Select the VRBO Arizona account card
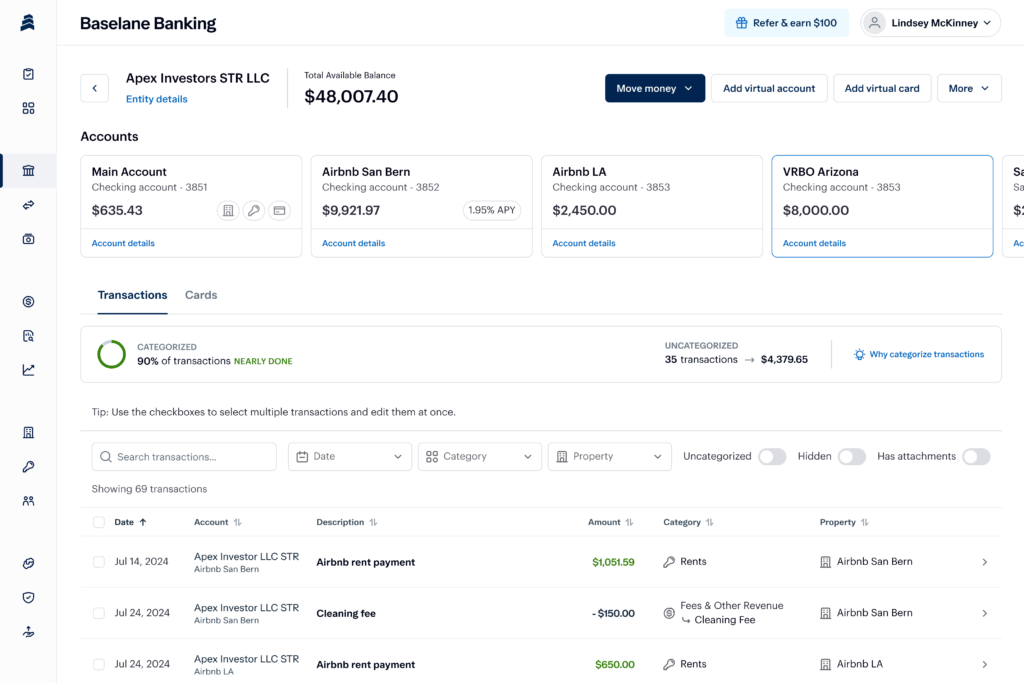 (x=882, y=206)
